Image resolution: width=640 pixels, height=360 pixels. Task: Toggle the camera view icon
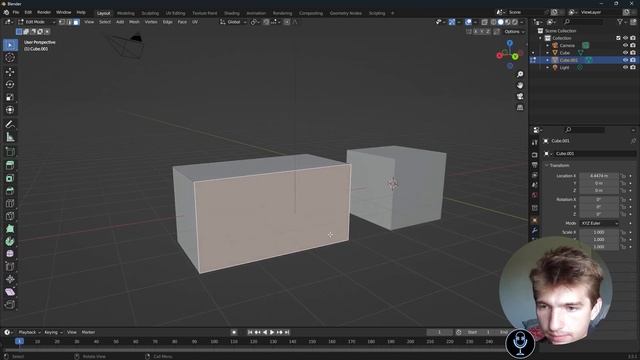click(x=520, y=96)
